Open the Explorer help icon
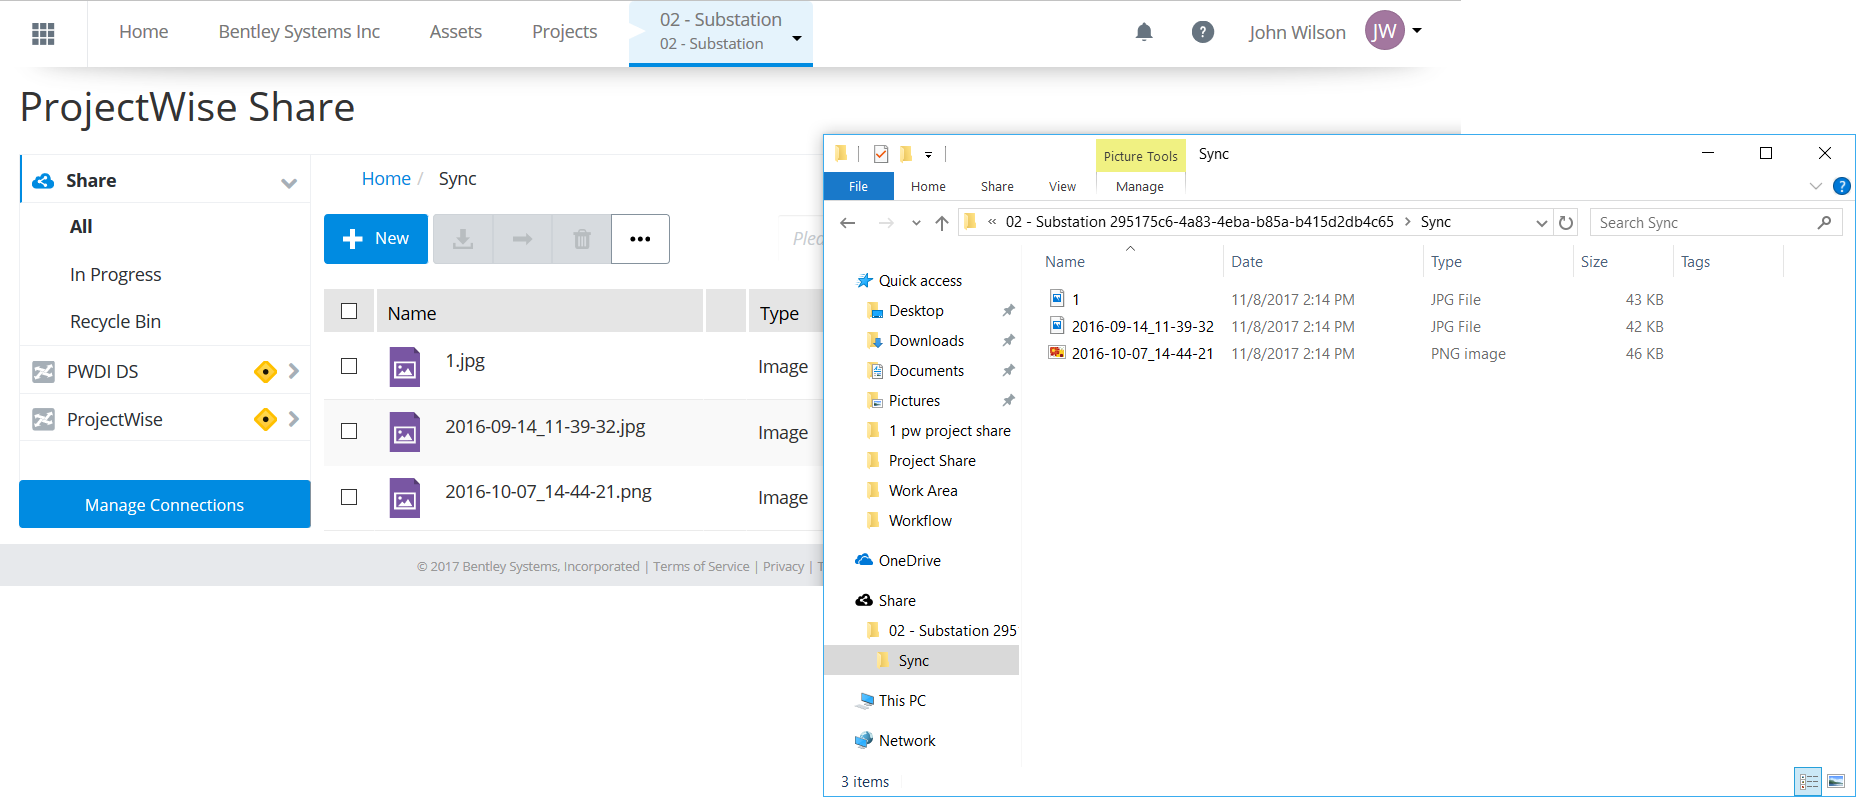This screenshot has width=1856, height=797. pos(1841,186)
